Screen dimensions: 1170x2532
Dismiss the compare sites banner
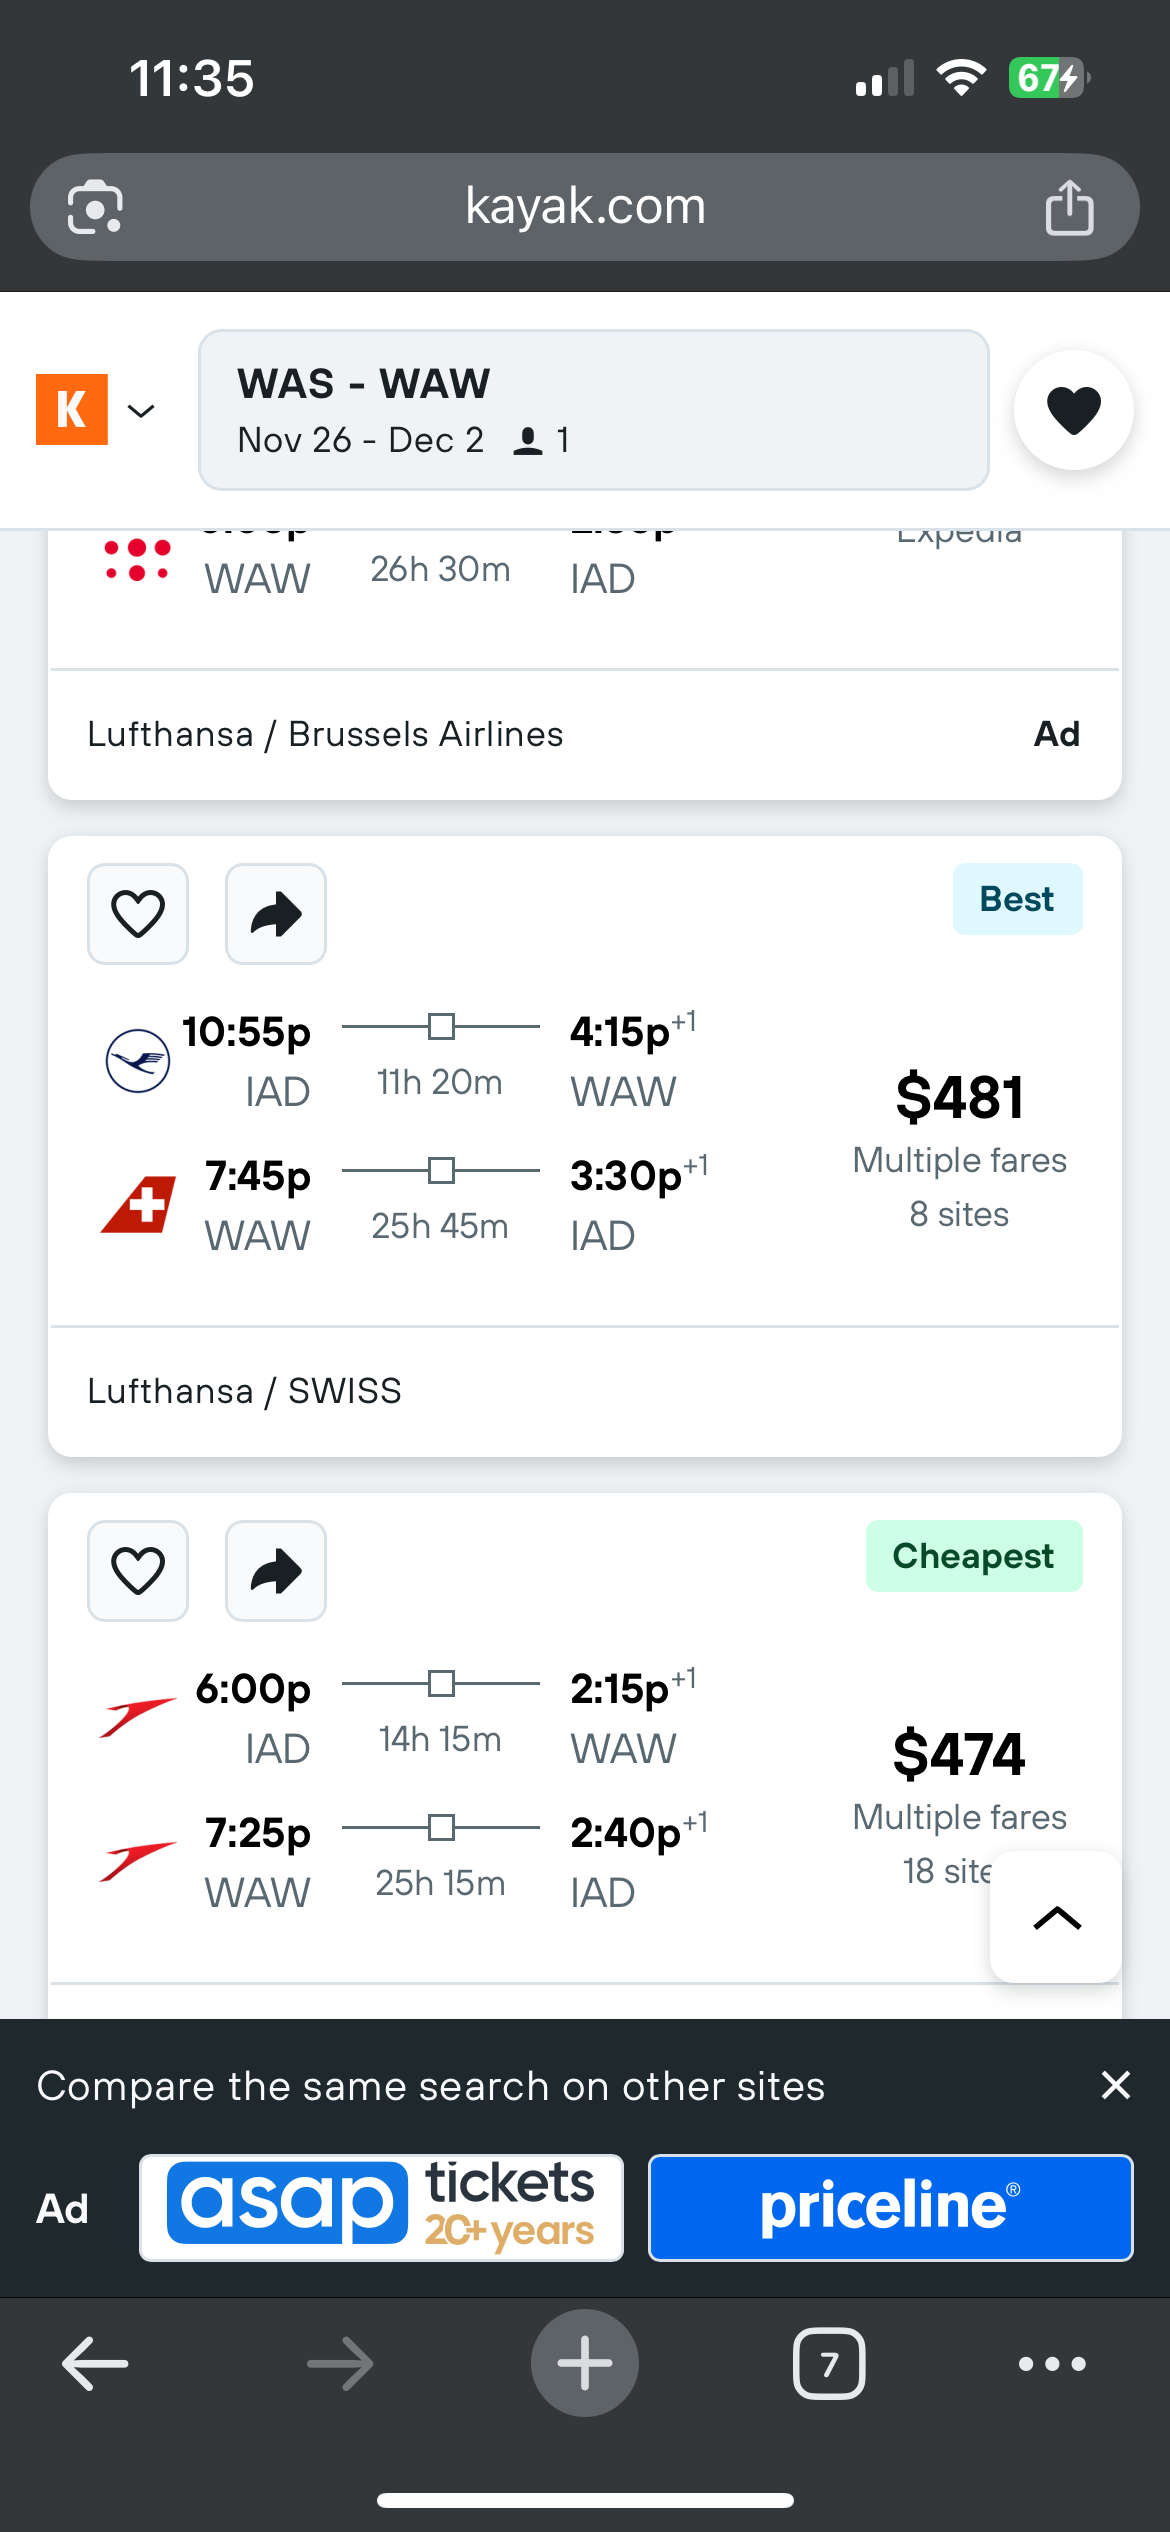coord(1115,2085)
